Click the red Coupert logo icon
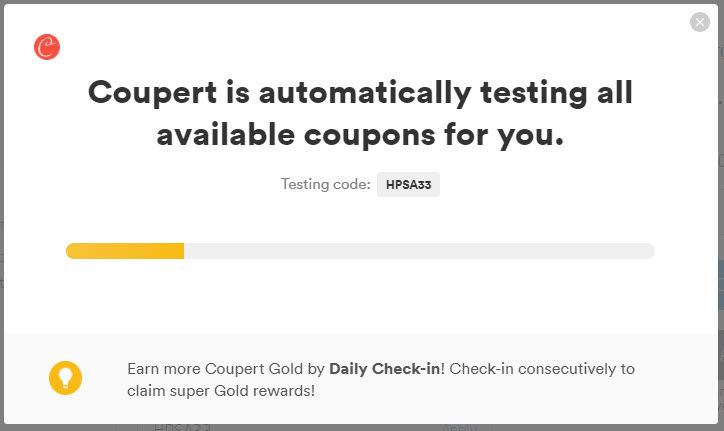Viewport: 724px width, 431px height. 47,47
